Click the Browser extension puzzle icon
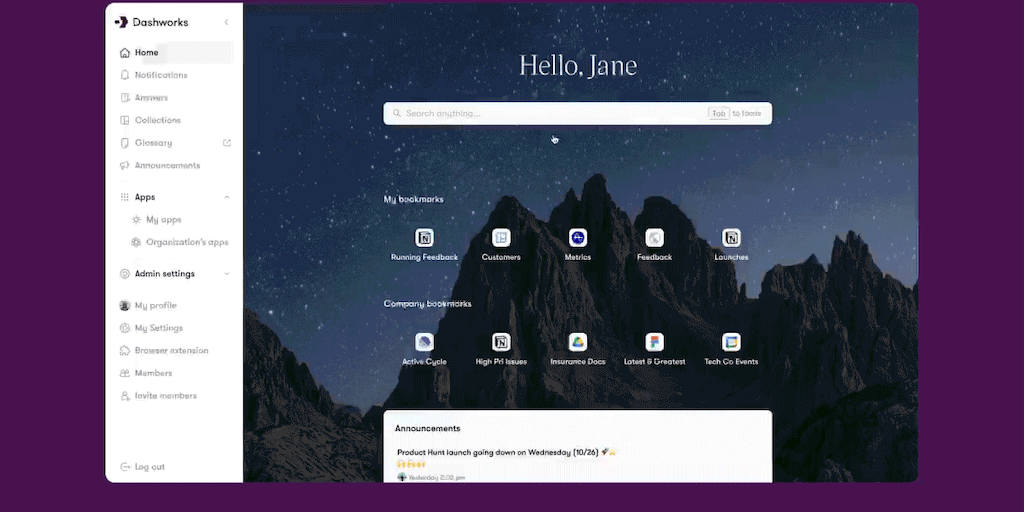The width and height of the screenshot is (1024, 512). pos(125,351)
